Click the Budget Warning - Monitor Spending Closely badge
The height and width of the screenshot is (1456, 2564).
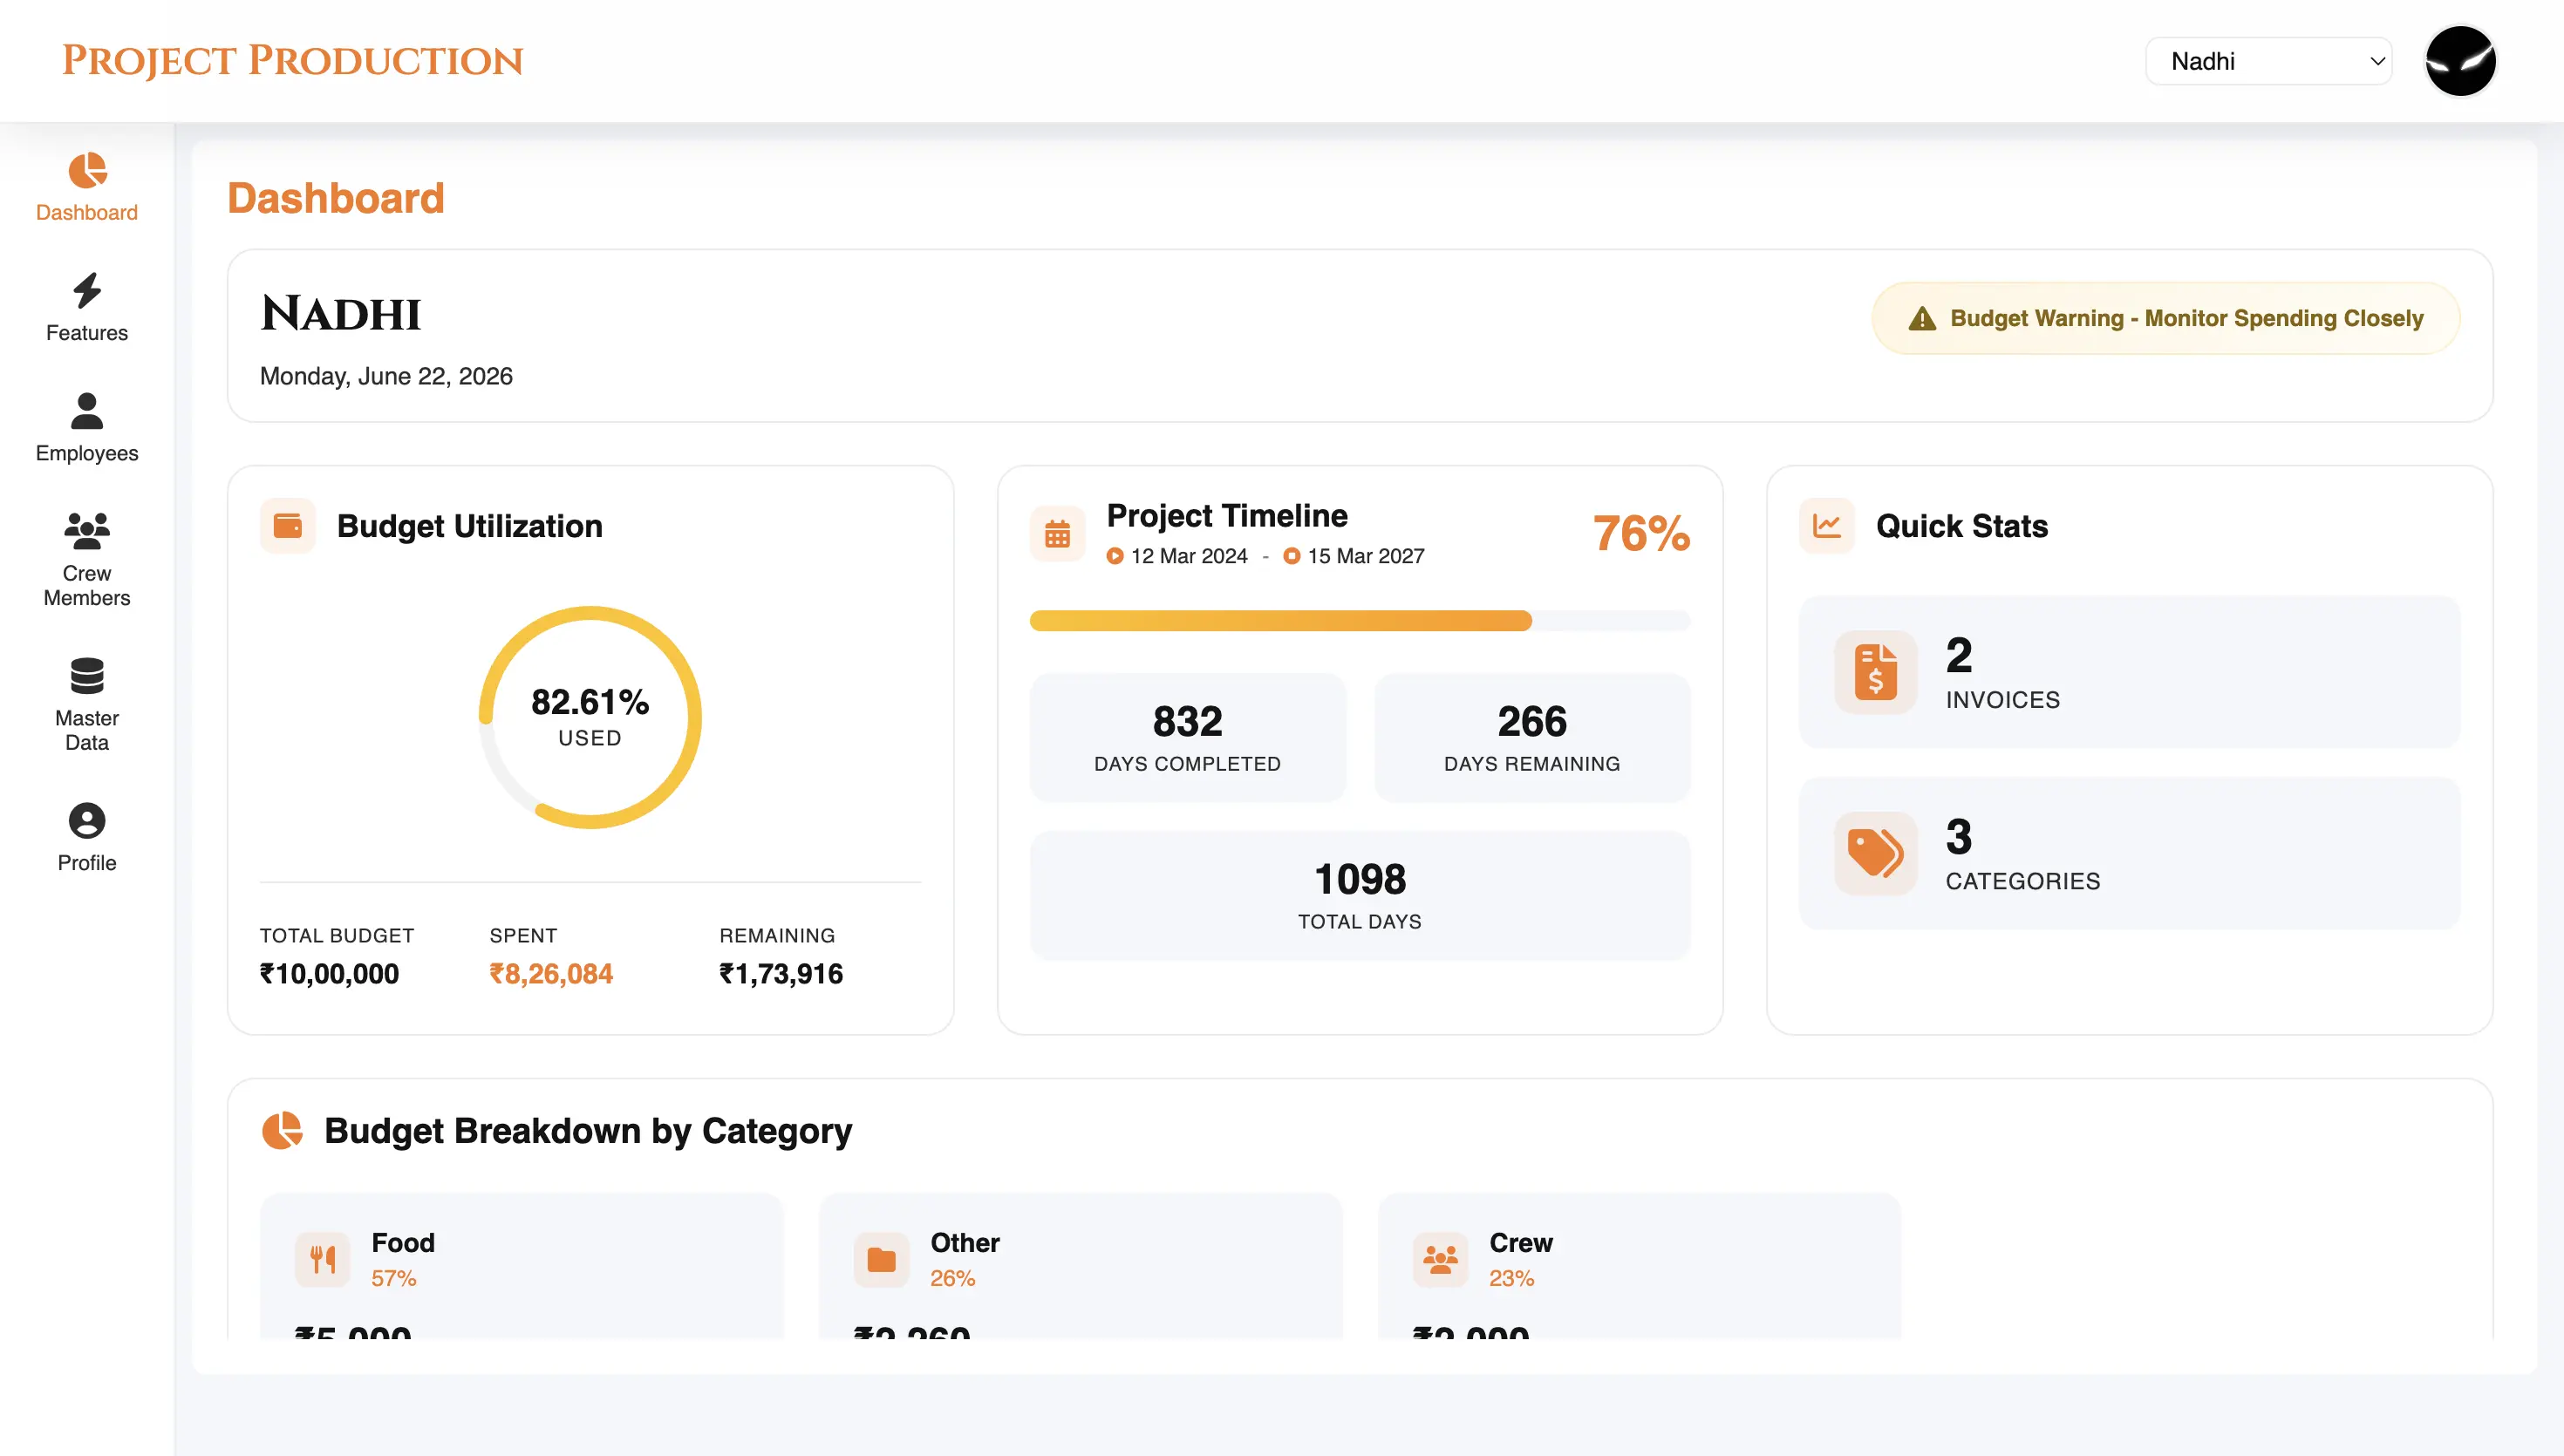2165,319
